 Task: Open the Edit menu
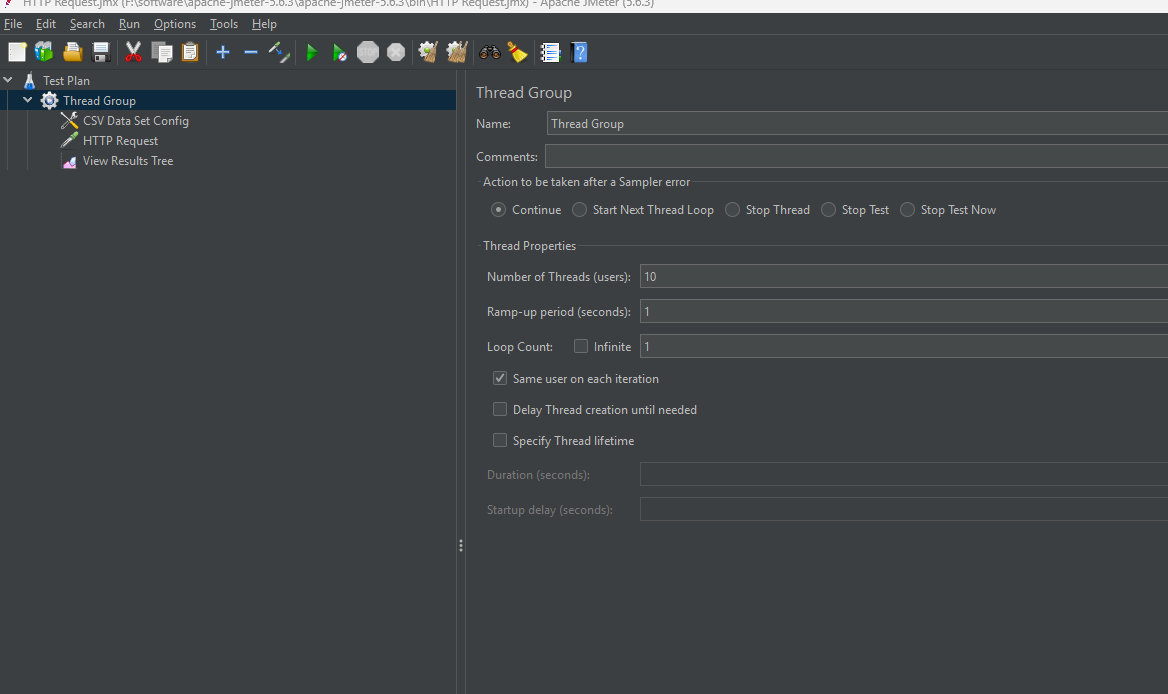[x=45, y=24]
